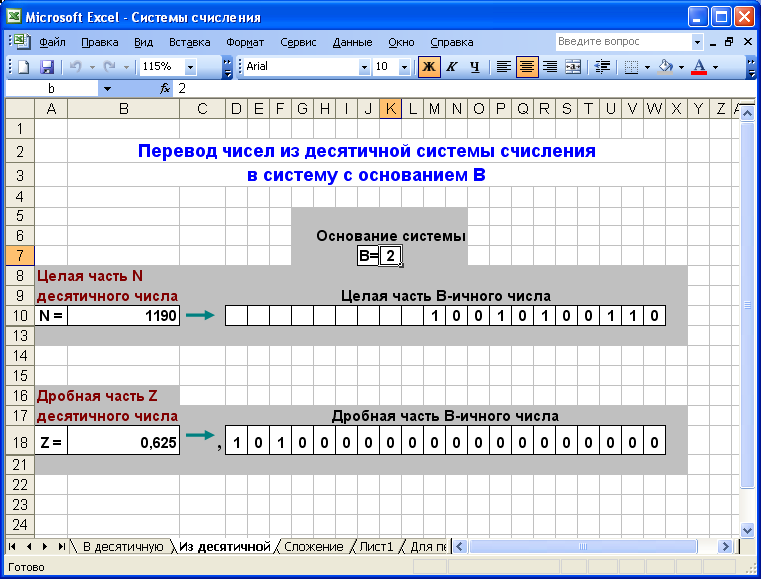The image size is (761, 579).
Task: Click the Undo arrow icon
Action: (x=75, y=67)
